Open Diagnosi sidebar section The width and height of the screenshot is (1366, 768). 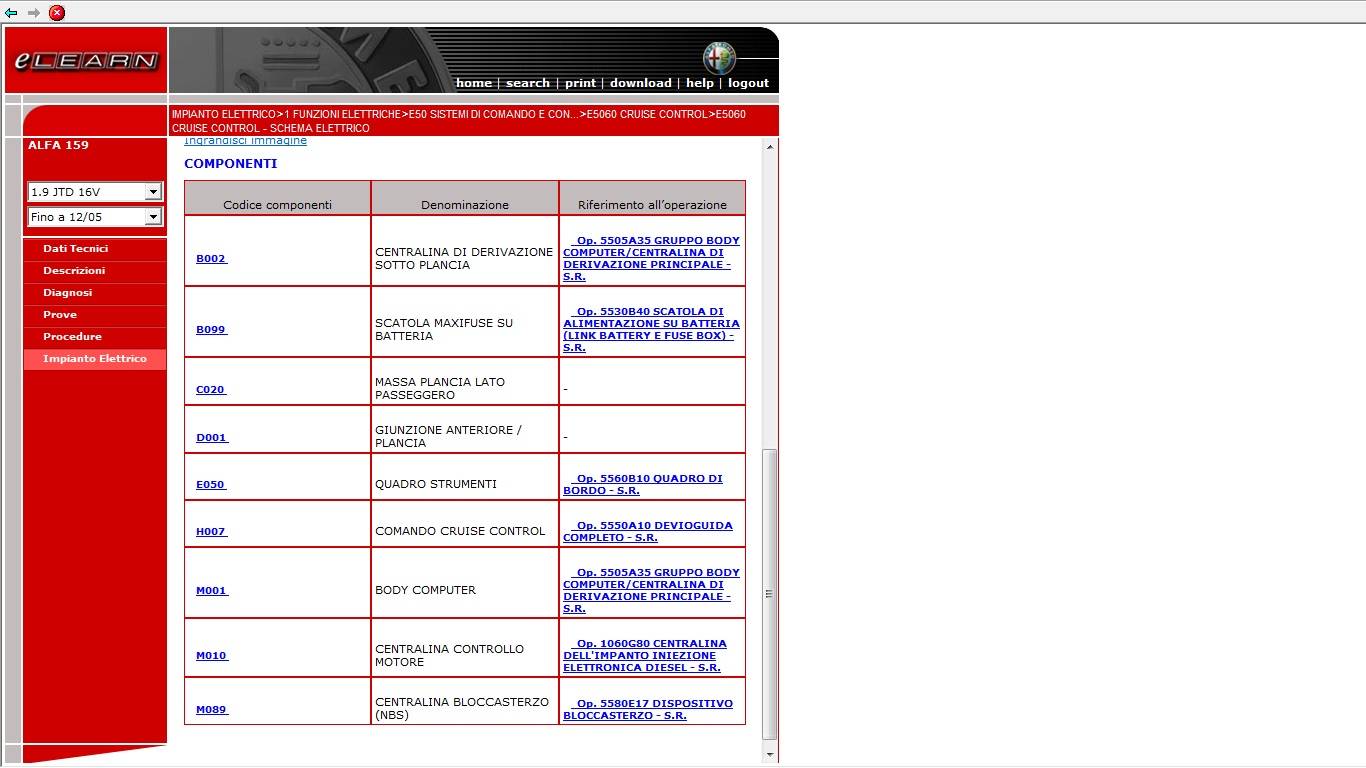95,293
